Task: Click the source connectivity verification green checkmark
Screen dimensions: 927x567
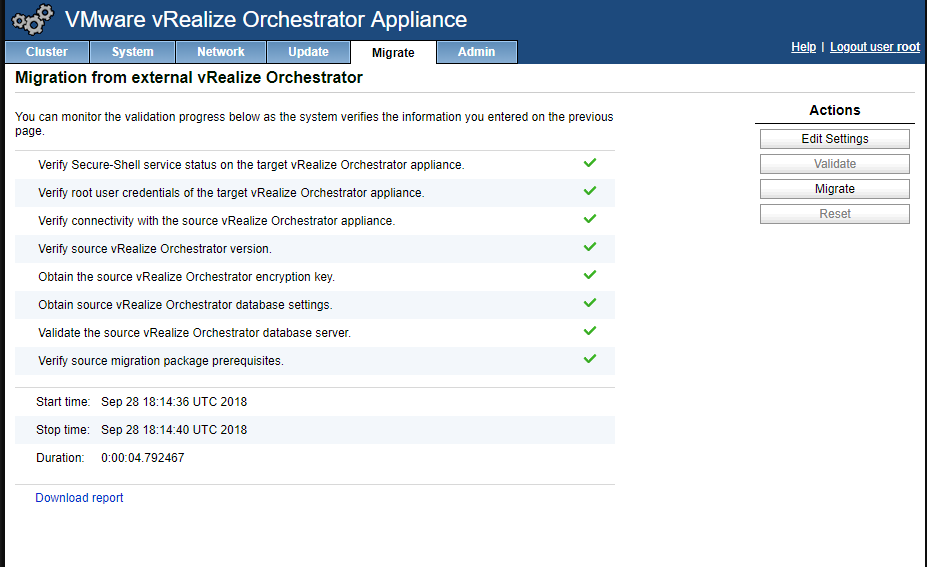Action: (x=589, y=219)
